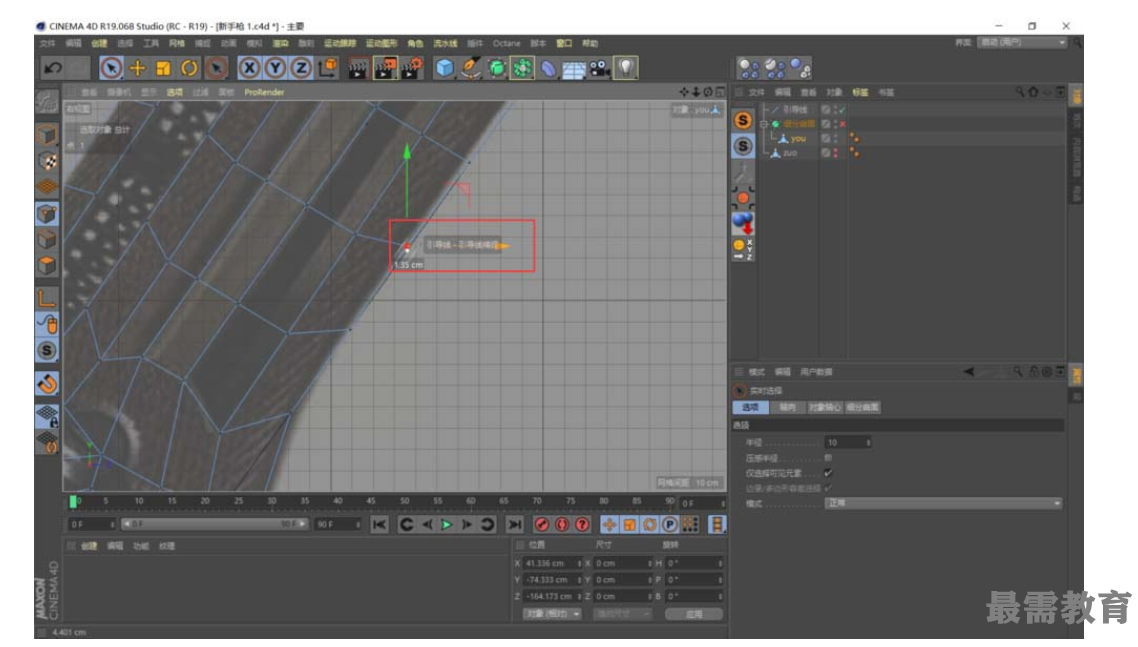The width and height of the screenshot is (1138, 647).
Task: Toggle visibility dots of zuo object
Action: (835, 153)
